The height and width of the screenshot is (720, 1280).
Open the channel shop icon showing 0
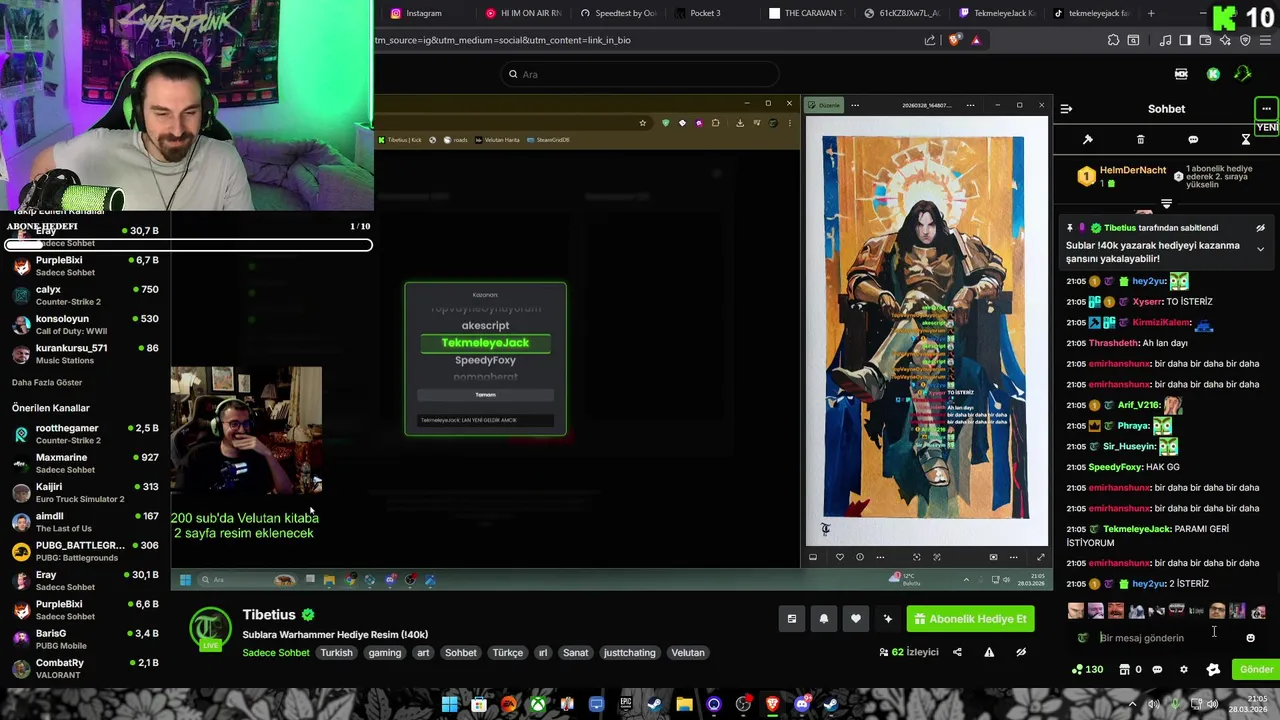[x=1130, y=670]
